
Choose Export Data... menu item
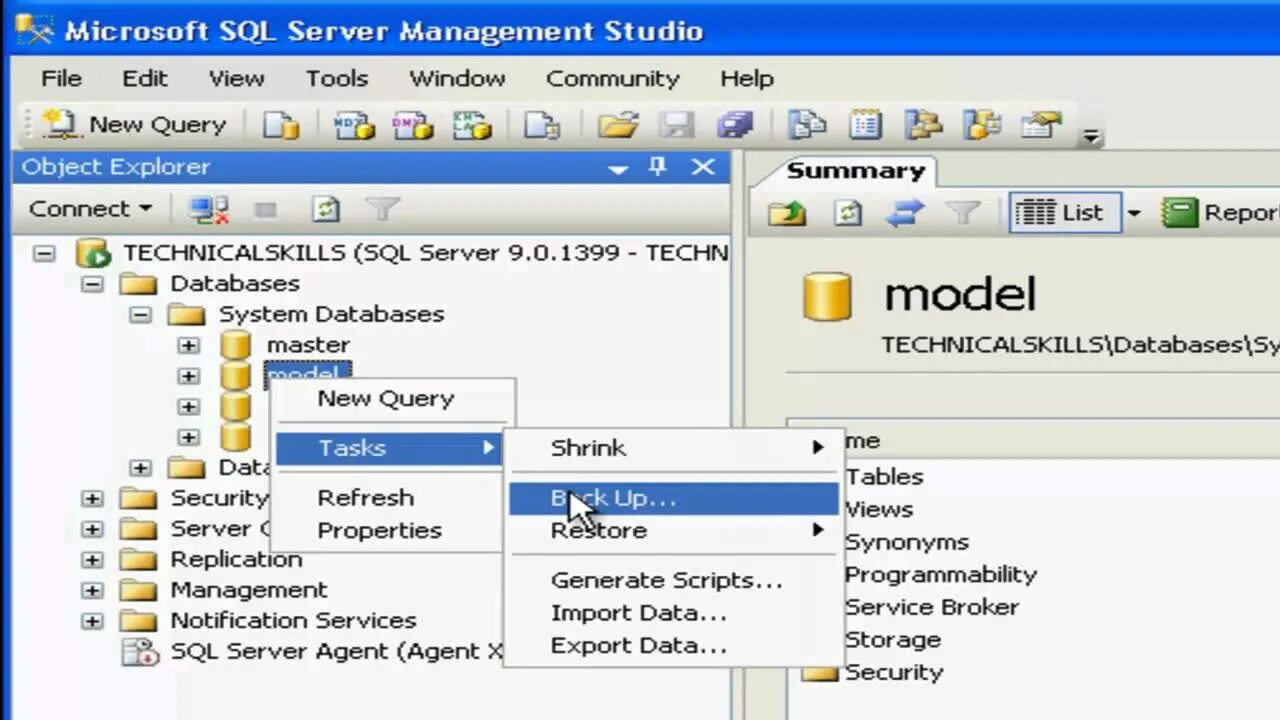tap(638, 647)
